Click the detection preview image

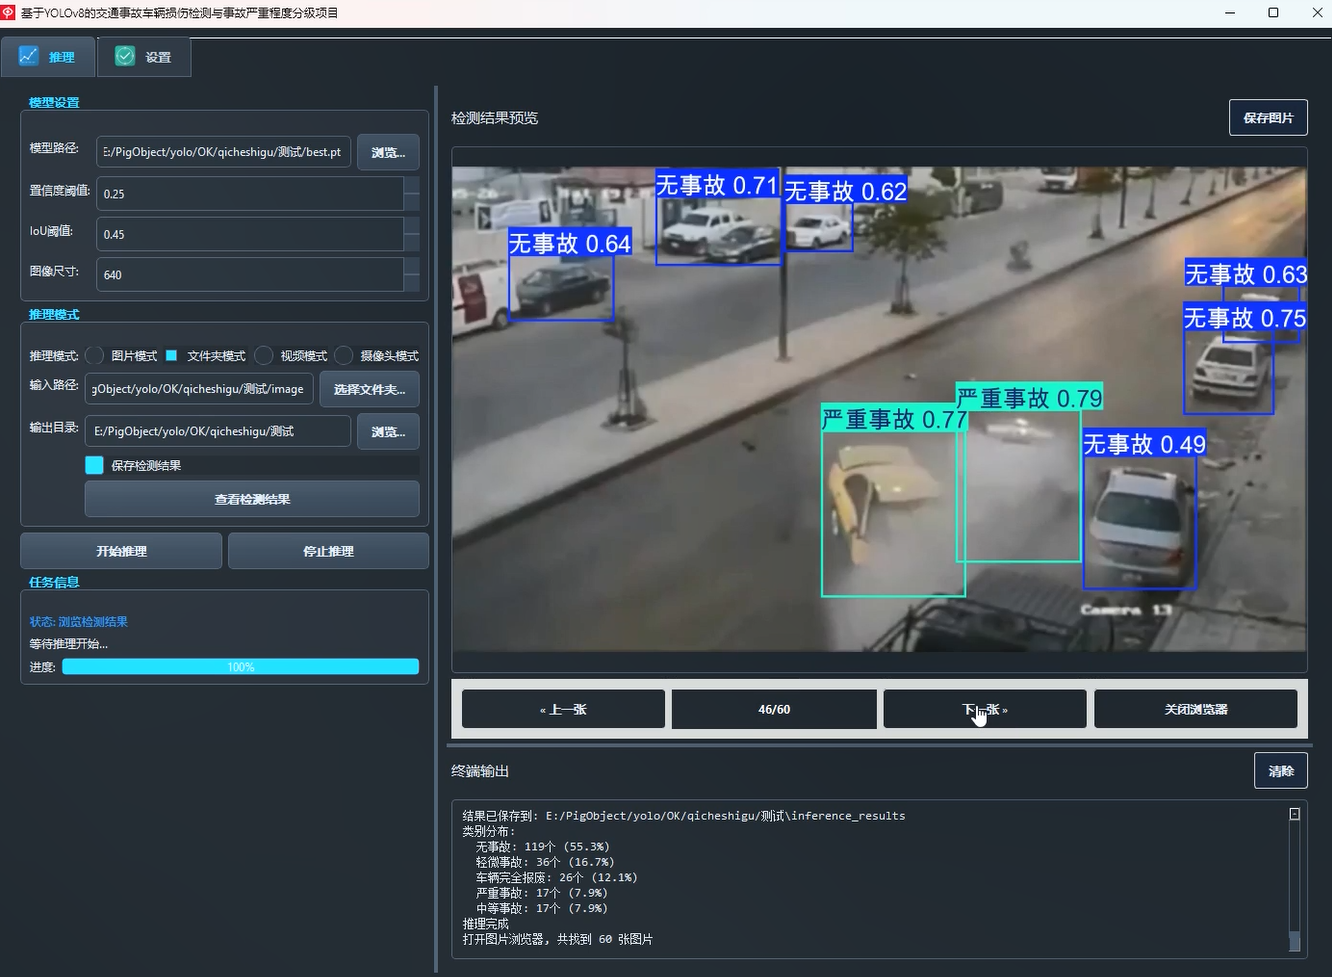pos(879,409)
